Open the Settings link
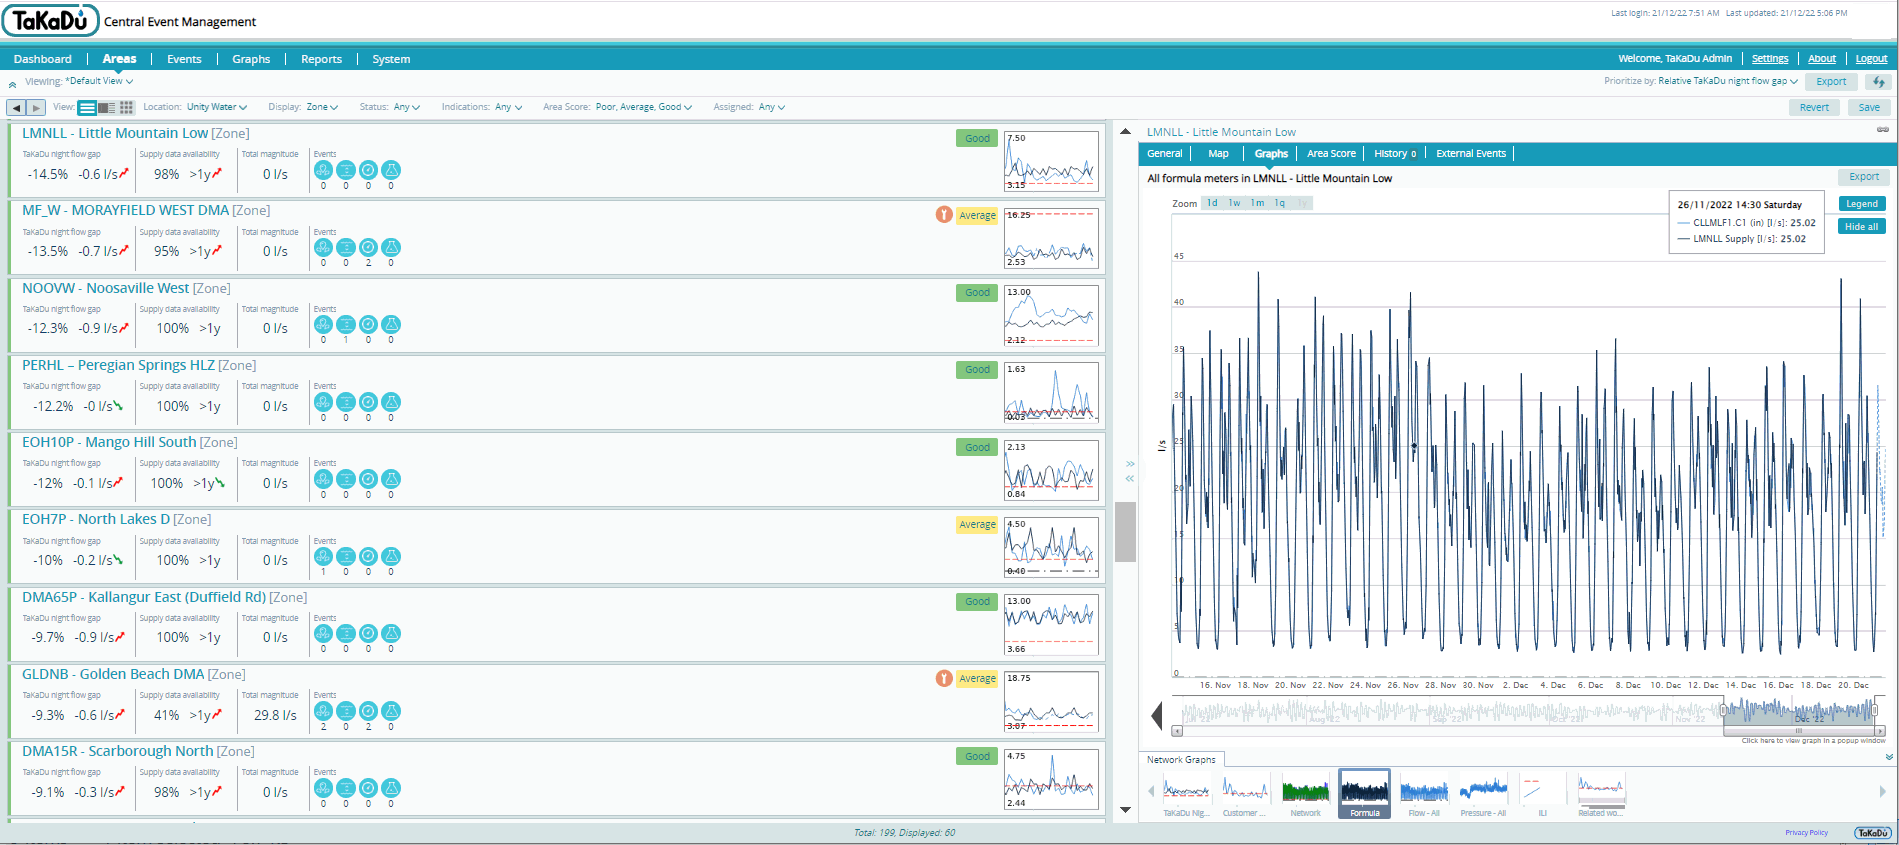The height and width of the screenshot is (845, 1899). click(1770, 59)
